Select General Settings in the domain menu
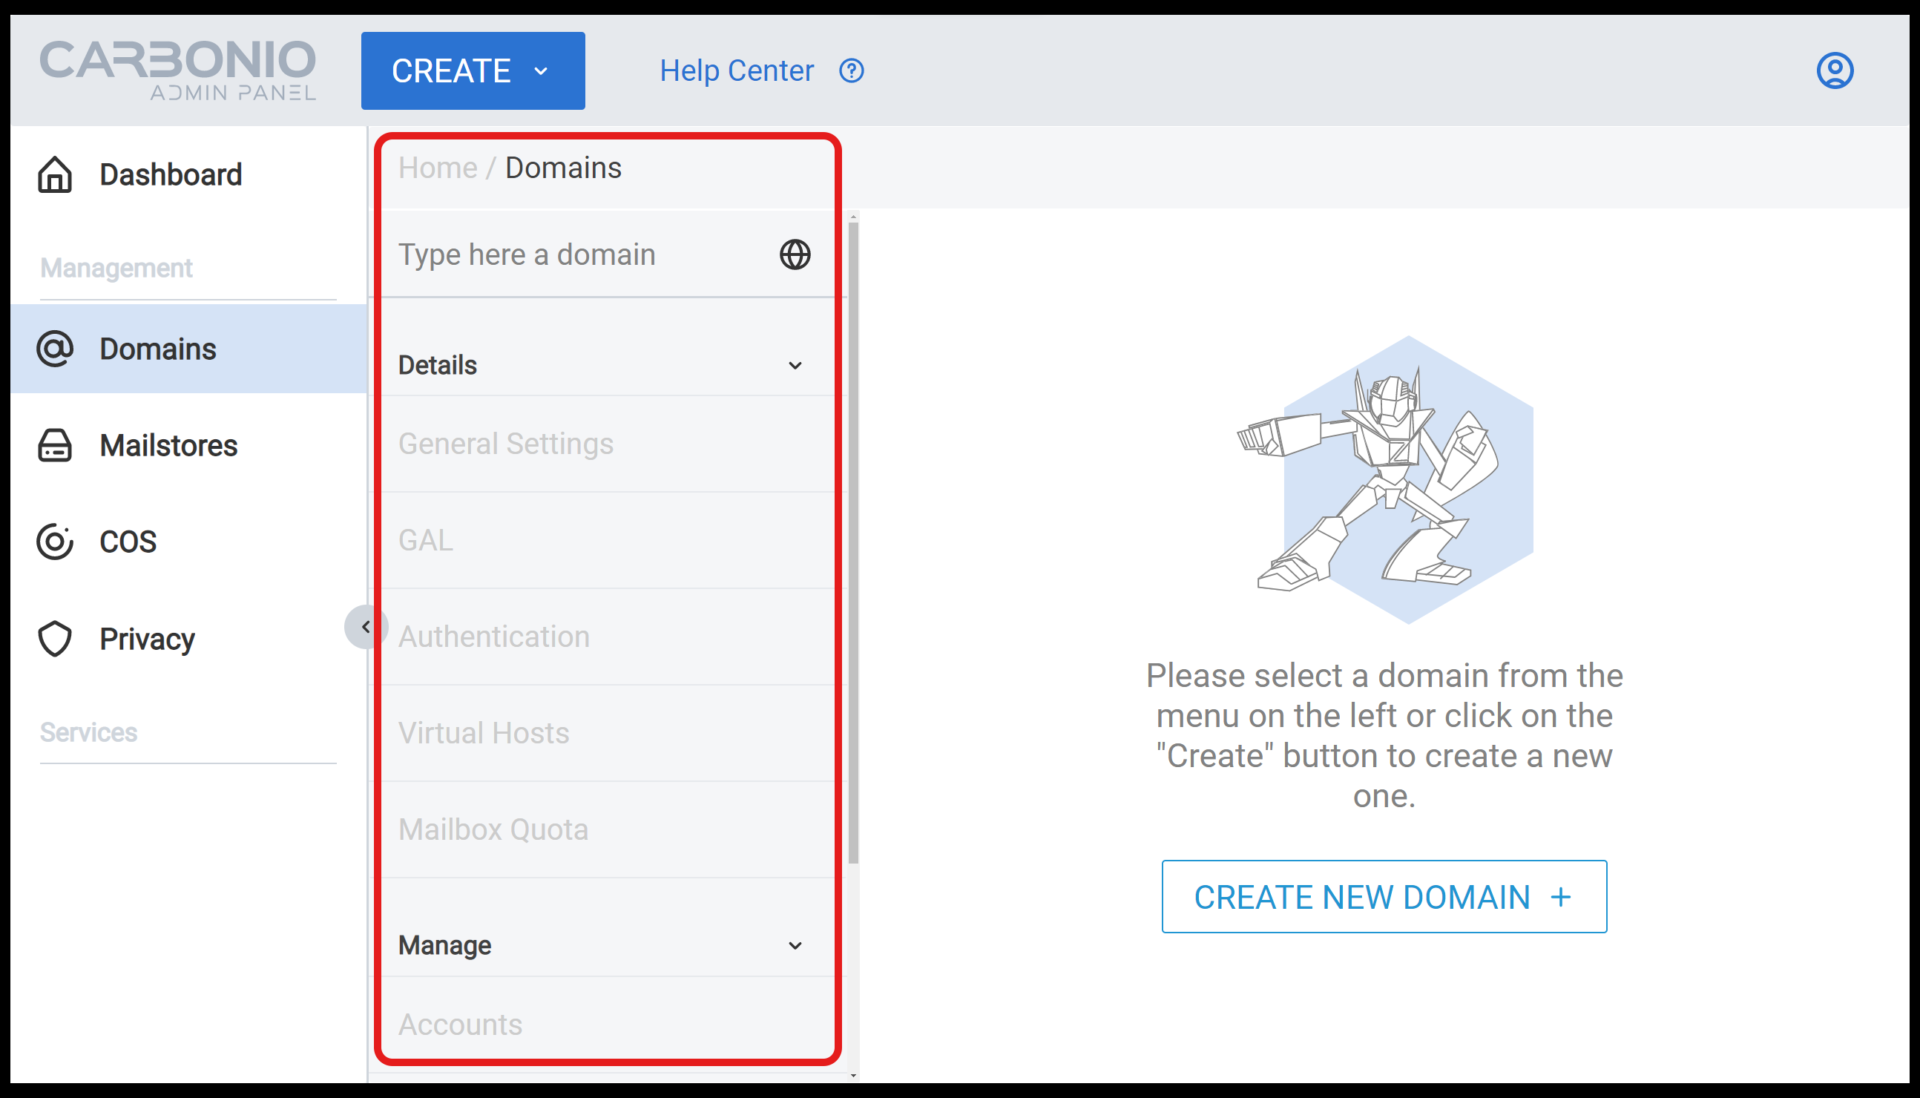Viewport: 1920px width, 1098px height. (506, 444)
